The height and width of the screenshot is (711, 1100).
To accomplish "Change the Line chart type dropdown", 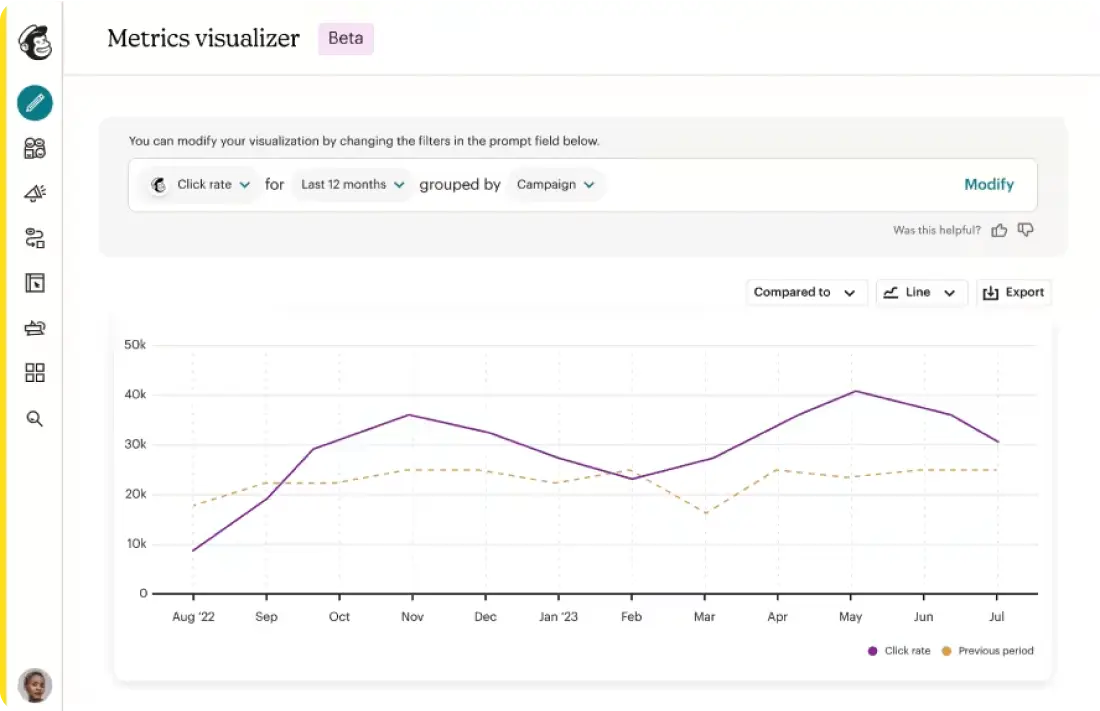I will [921, 293].
